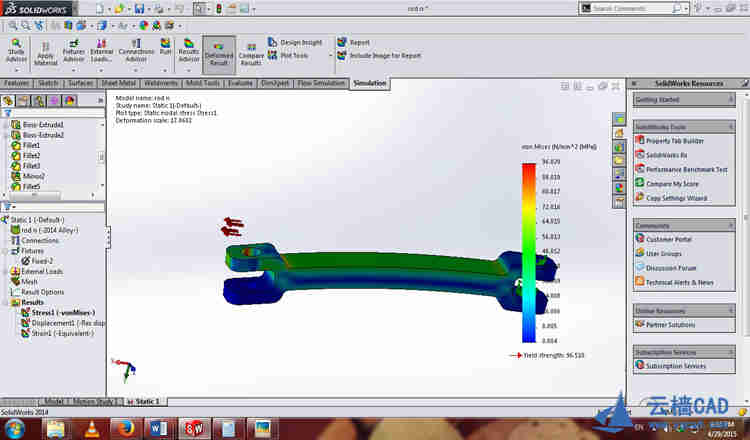Collapse the Online Resources section
Viewport: 750px width, 440px height.
click(x=730, y=310)
